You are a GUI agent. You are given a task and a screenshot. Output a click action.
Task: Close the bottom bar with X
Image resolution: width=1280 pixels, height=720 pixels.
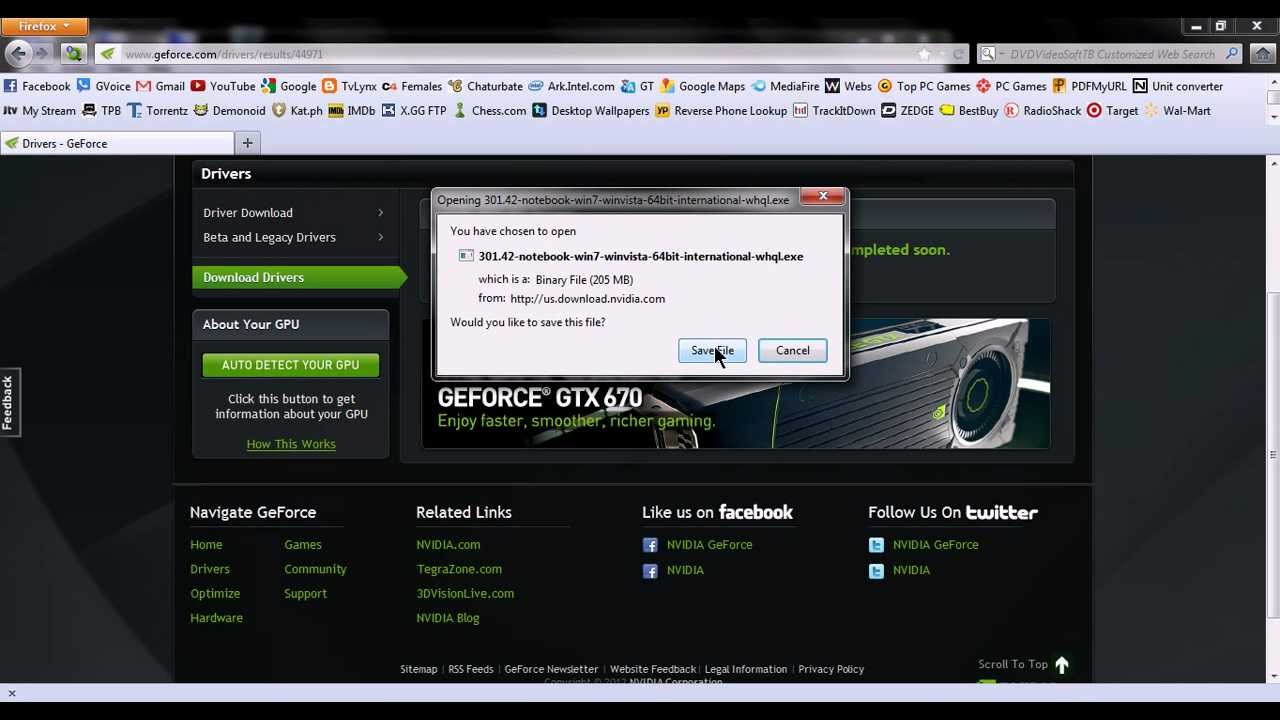12,693
